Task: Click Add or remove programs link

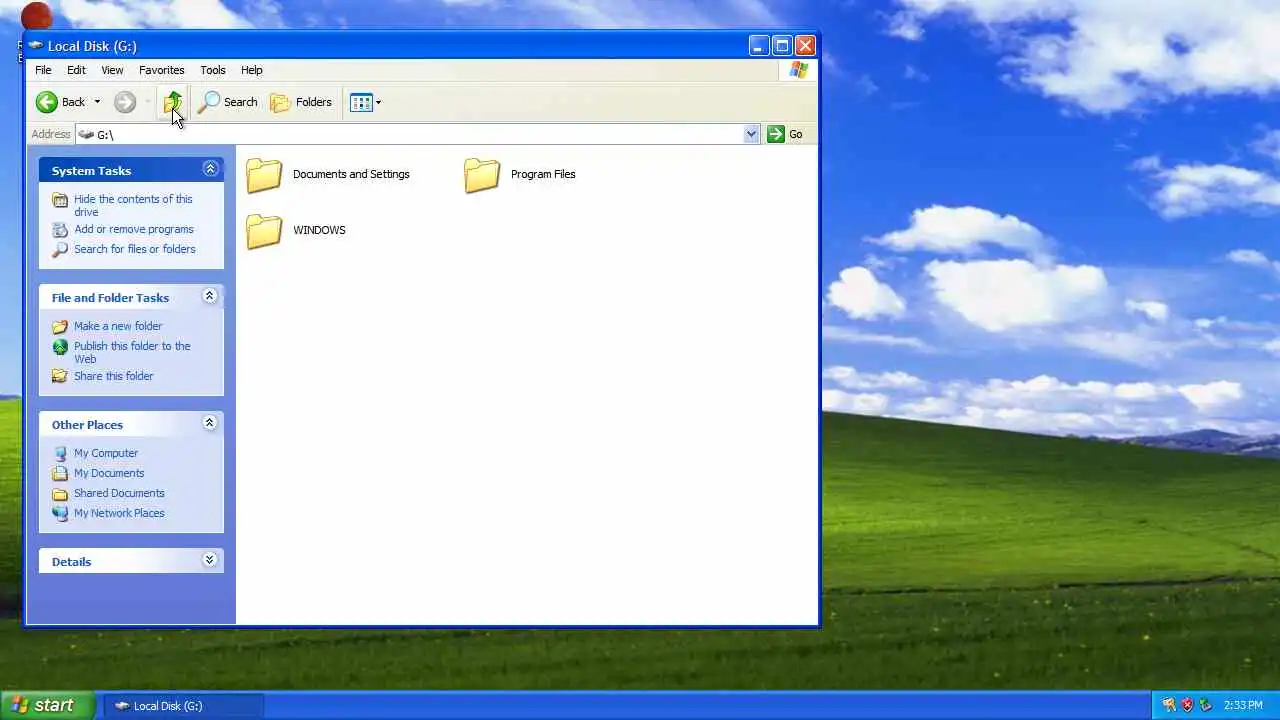Action: [134, 229]
